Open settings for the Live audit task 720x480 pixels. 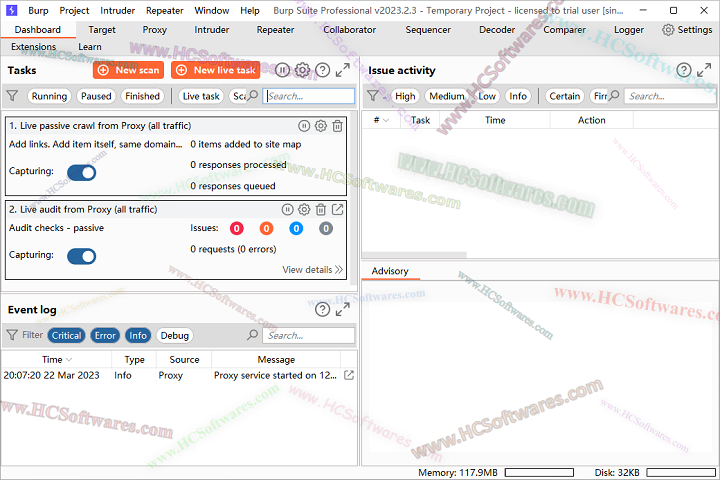pos(304,209)
